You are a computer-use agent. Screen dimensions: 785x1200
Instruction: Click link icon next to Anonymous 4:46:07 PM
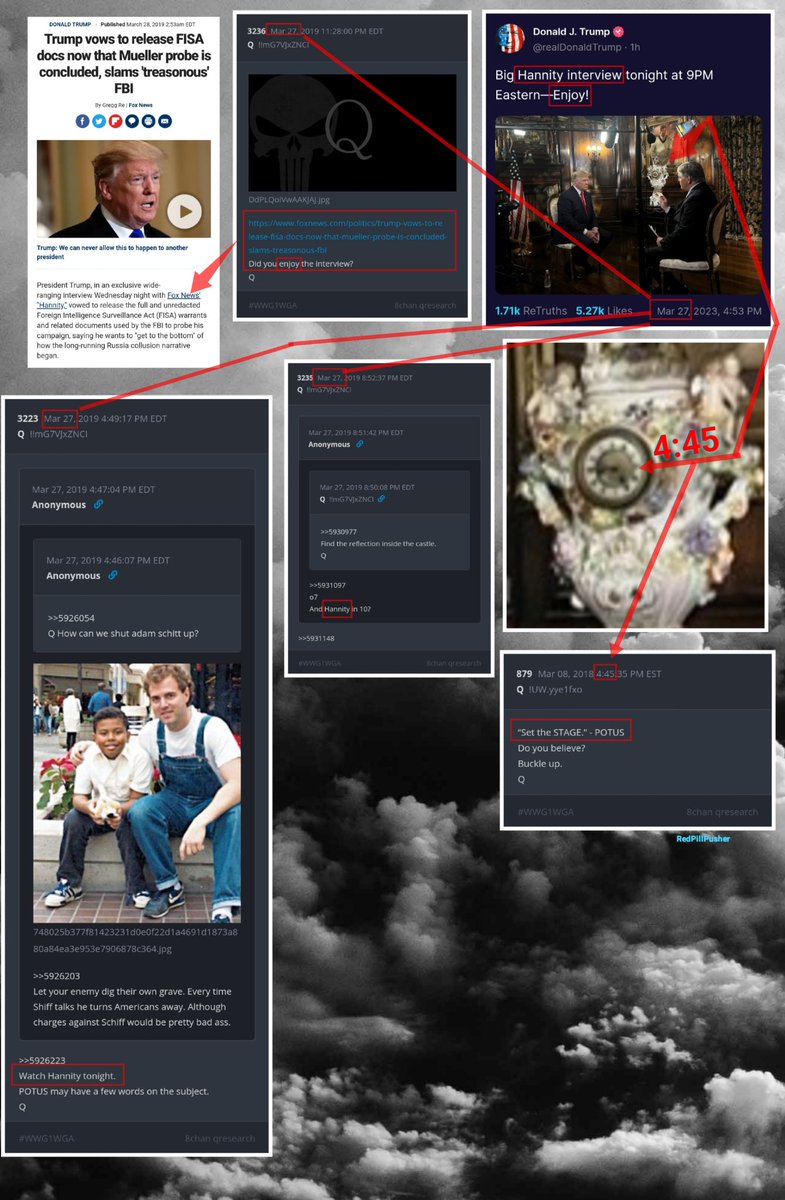click(113, 576)
